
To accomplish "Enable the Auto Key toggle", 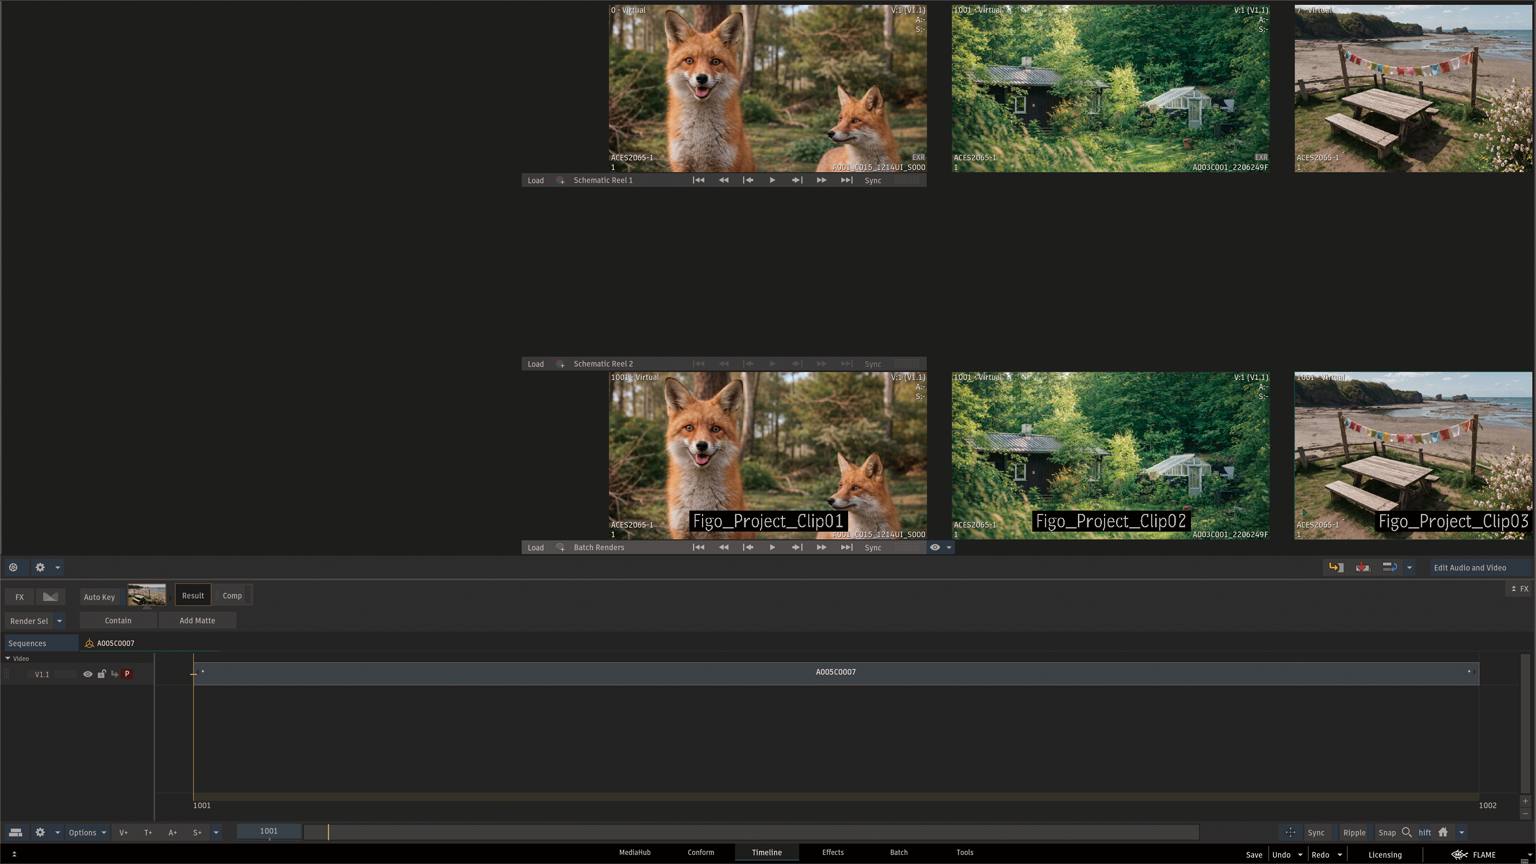I will (x=99, y=597).
